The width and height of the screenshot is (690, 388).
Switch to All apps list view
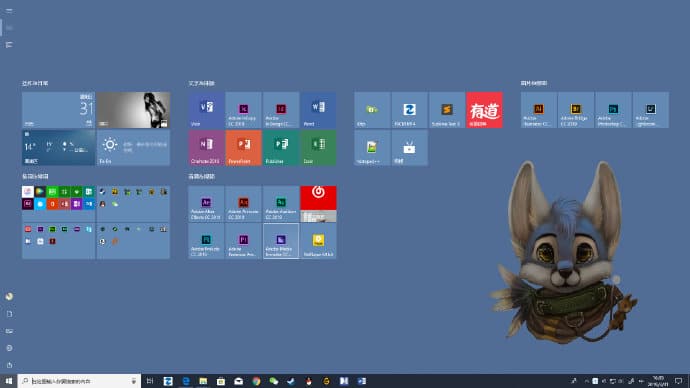click(9, 45)
